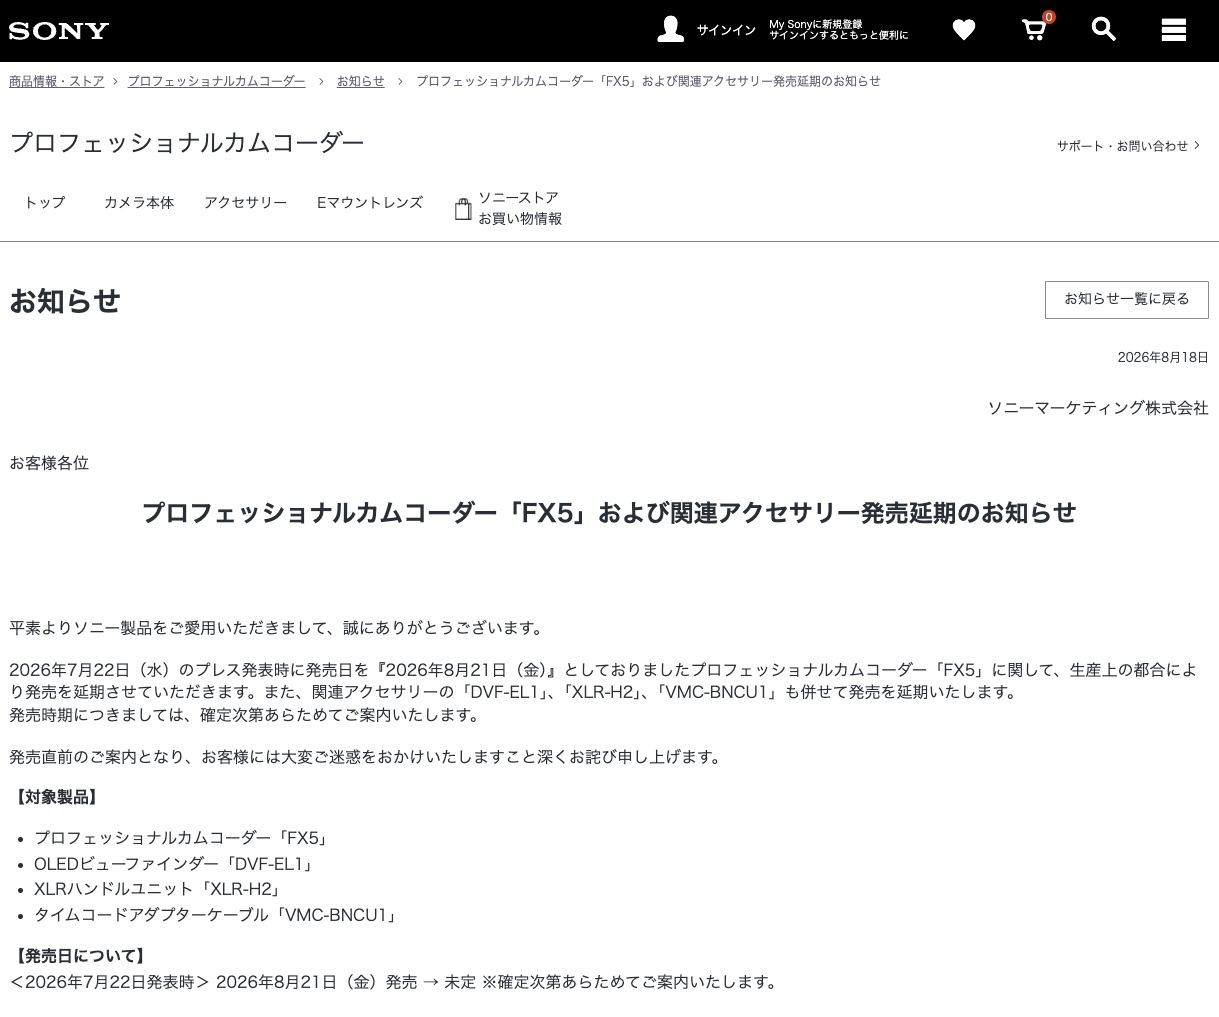
Task: Open favorites heart icon
Action: click(964, 30)
